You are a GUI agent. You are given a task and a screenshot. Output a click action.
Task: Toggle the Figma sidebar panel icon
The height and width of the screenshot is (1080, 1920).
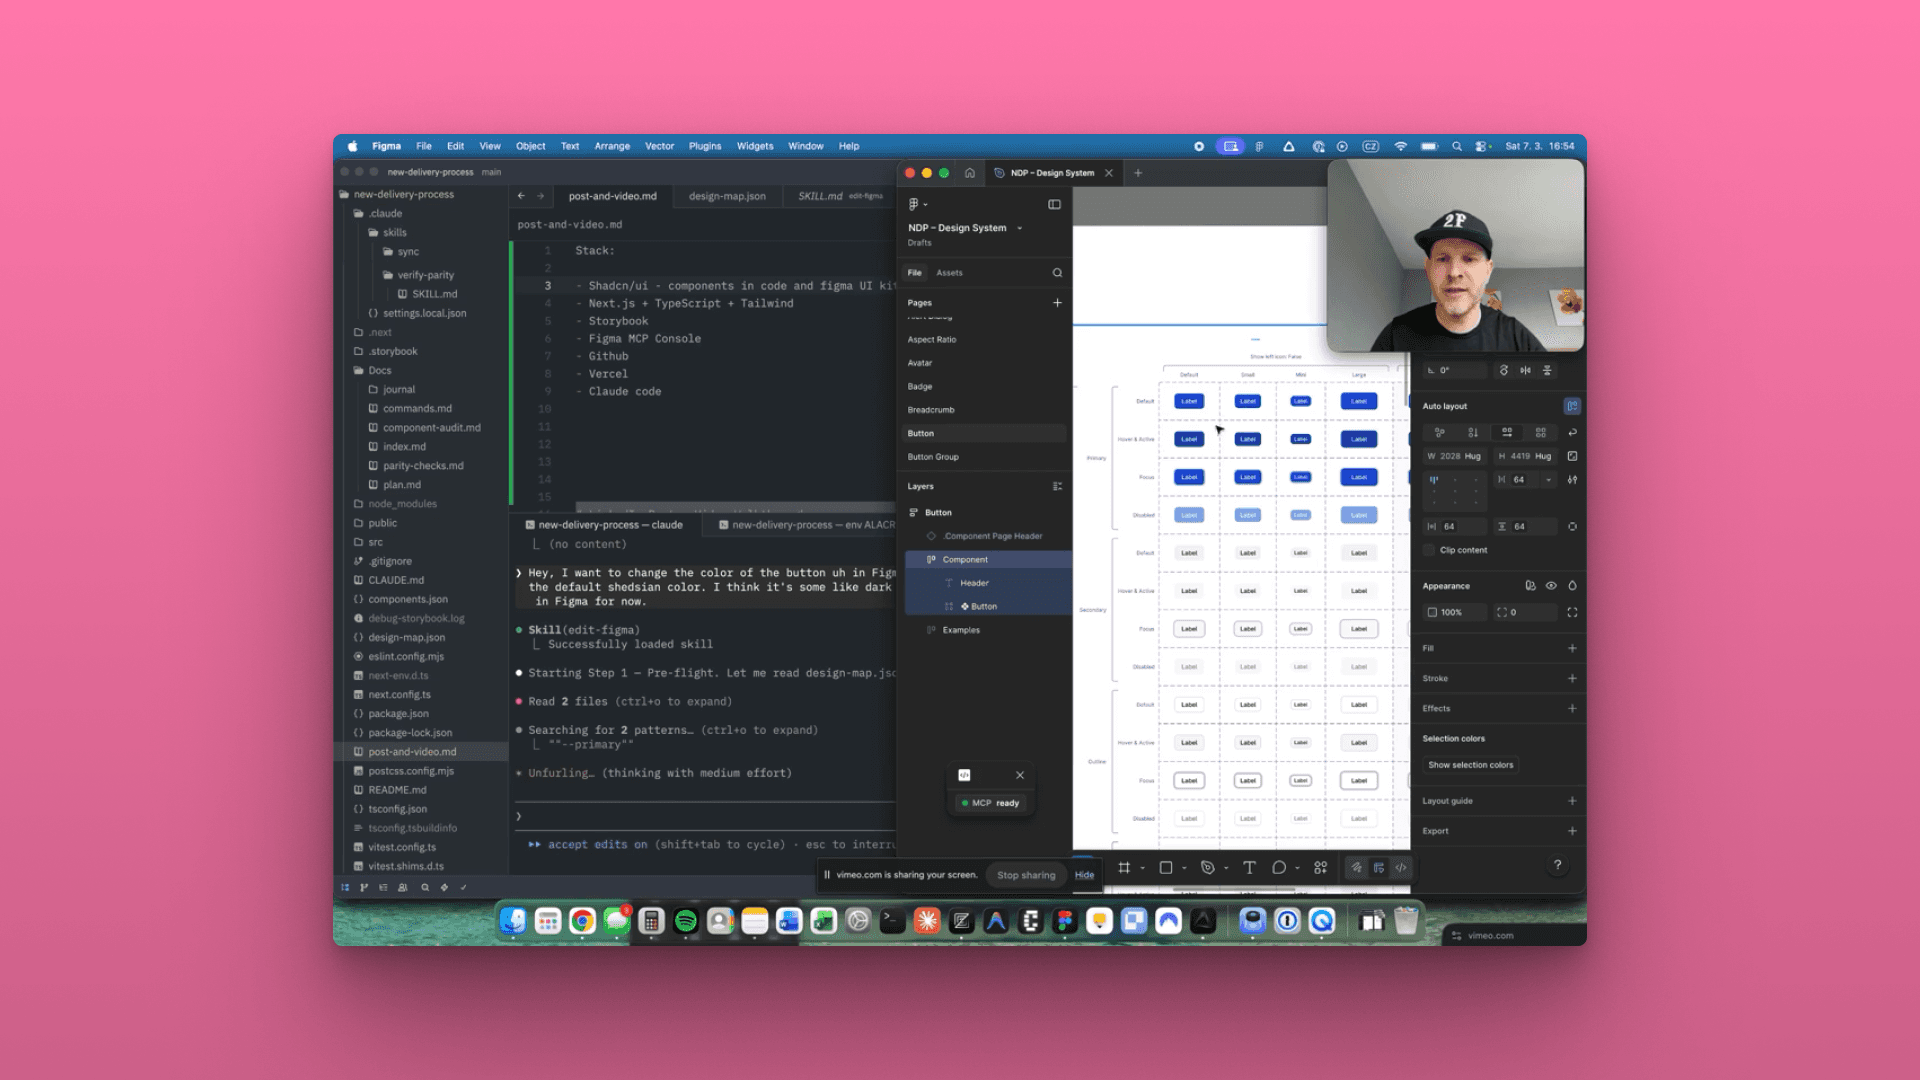[1054, 204]
